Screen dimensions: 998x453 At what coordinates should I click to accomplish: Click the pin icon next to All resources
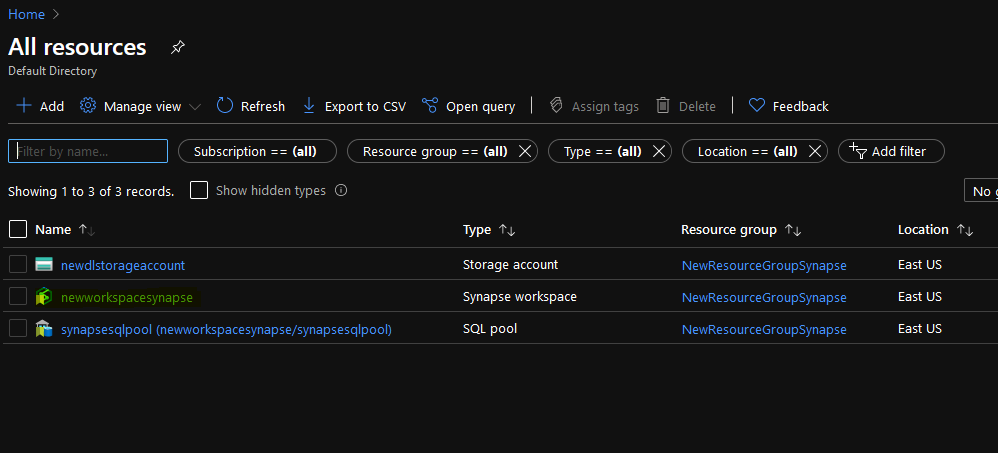(178, 47)
